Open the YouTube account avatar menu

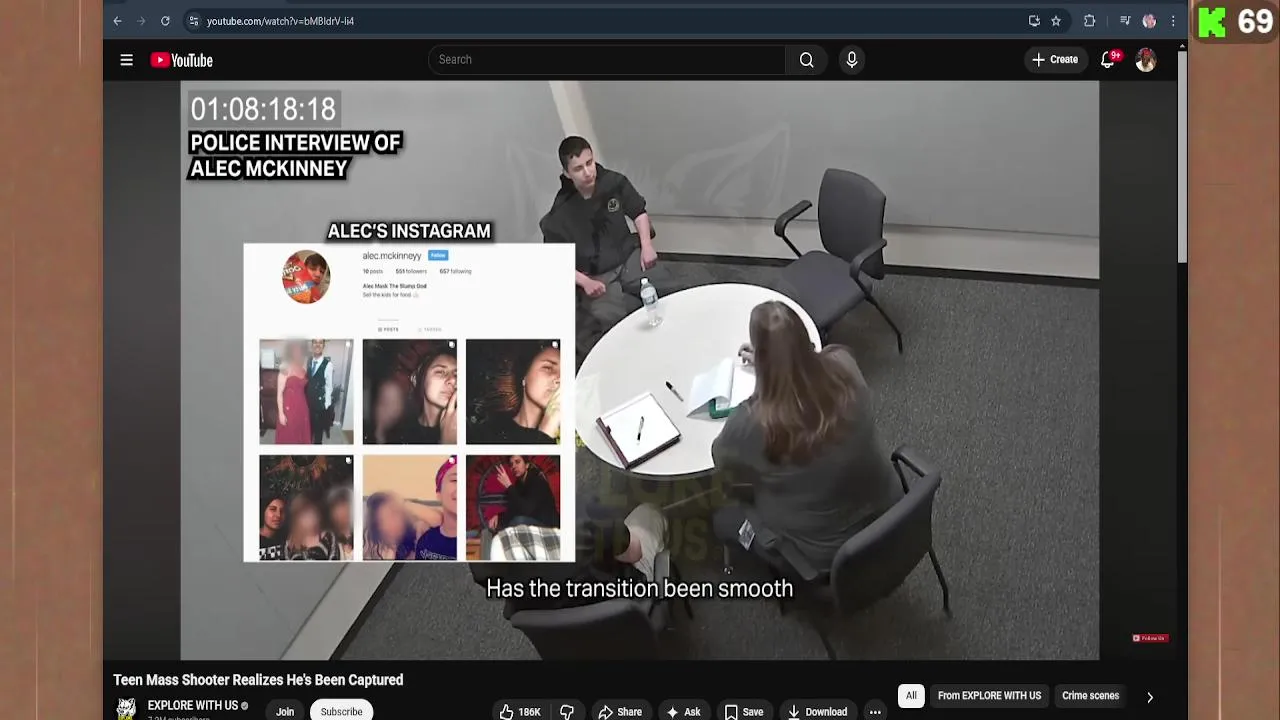point(1146,60)
